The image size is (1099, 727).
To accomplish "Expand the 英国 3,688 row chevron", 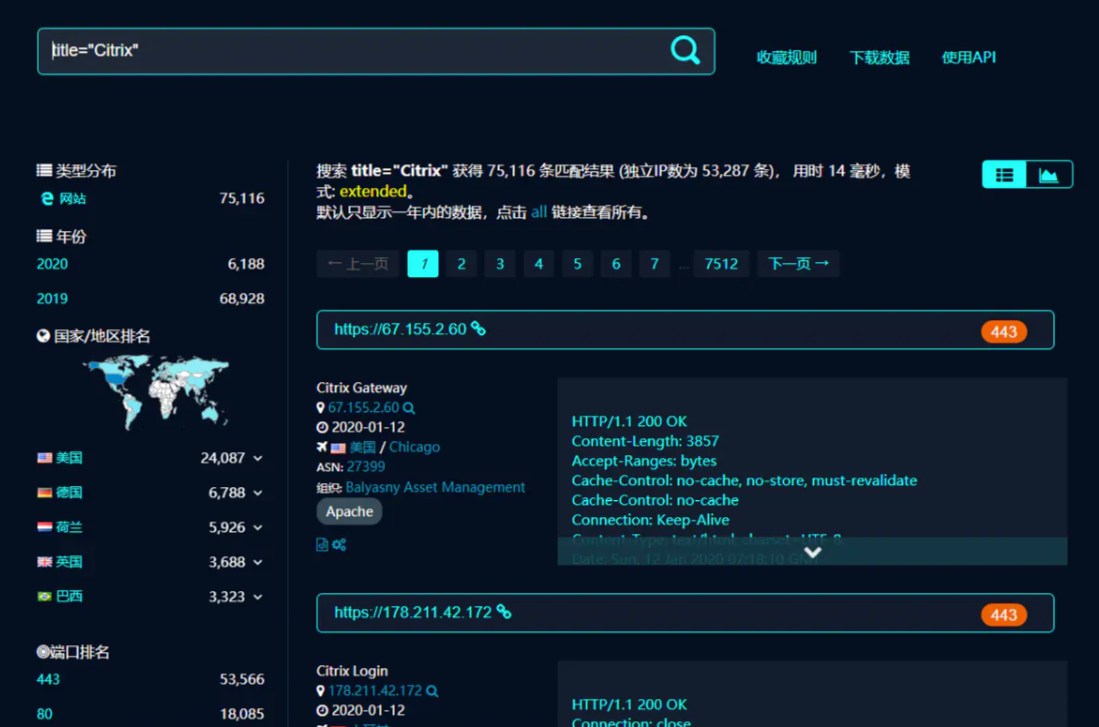I will [258, 562].
